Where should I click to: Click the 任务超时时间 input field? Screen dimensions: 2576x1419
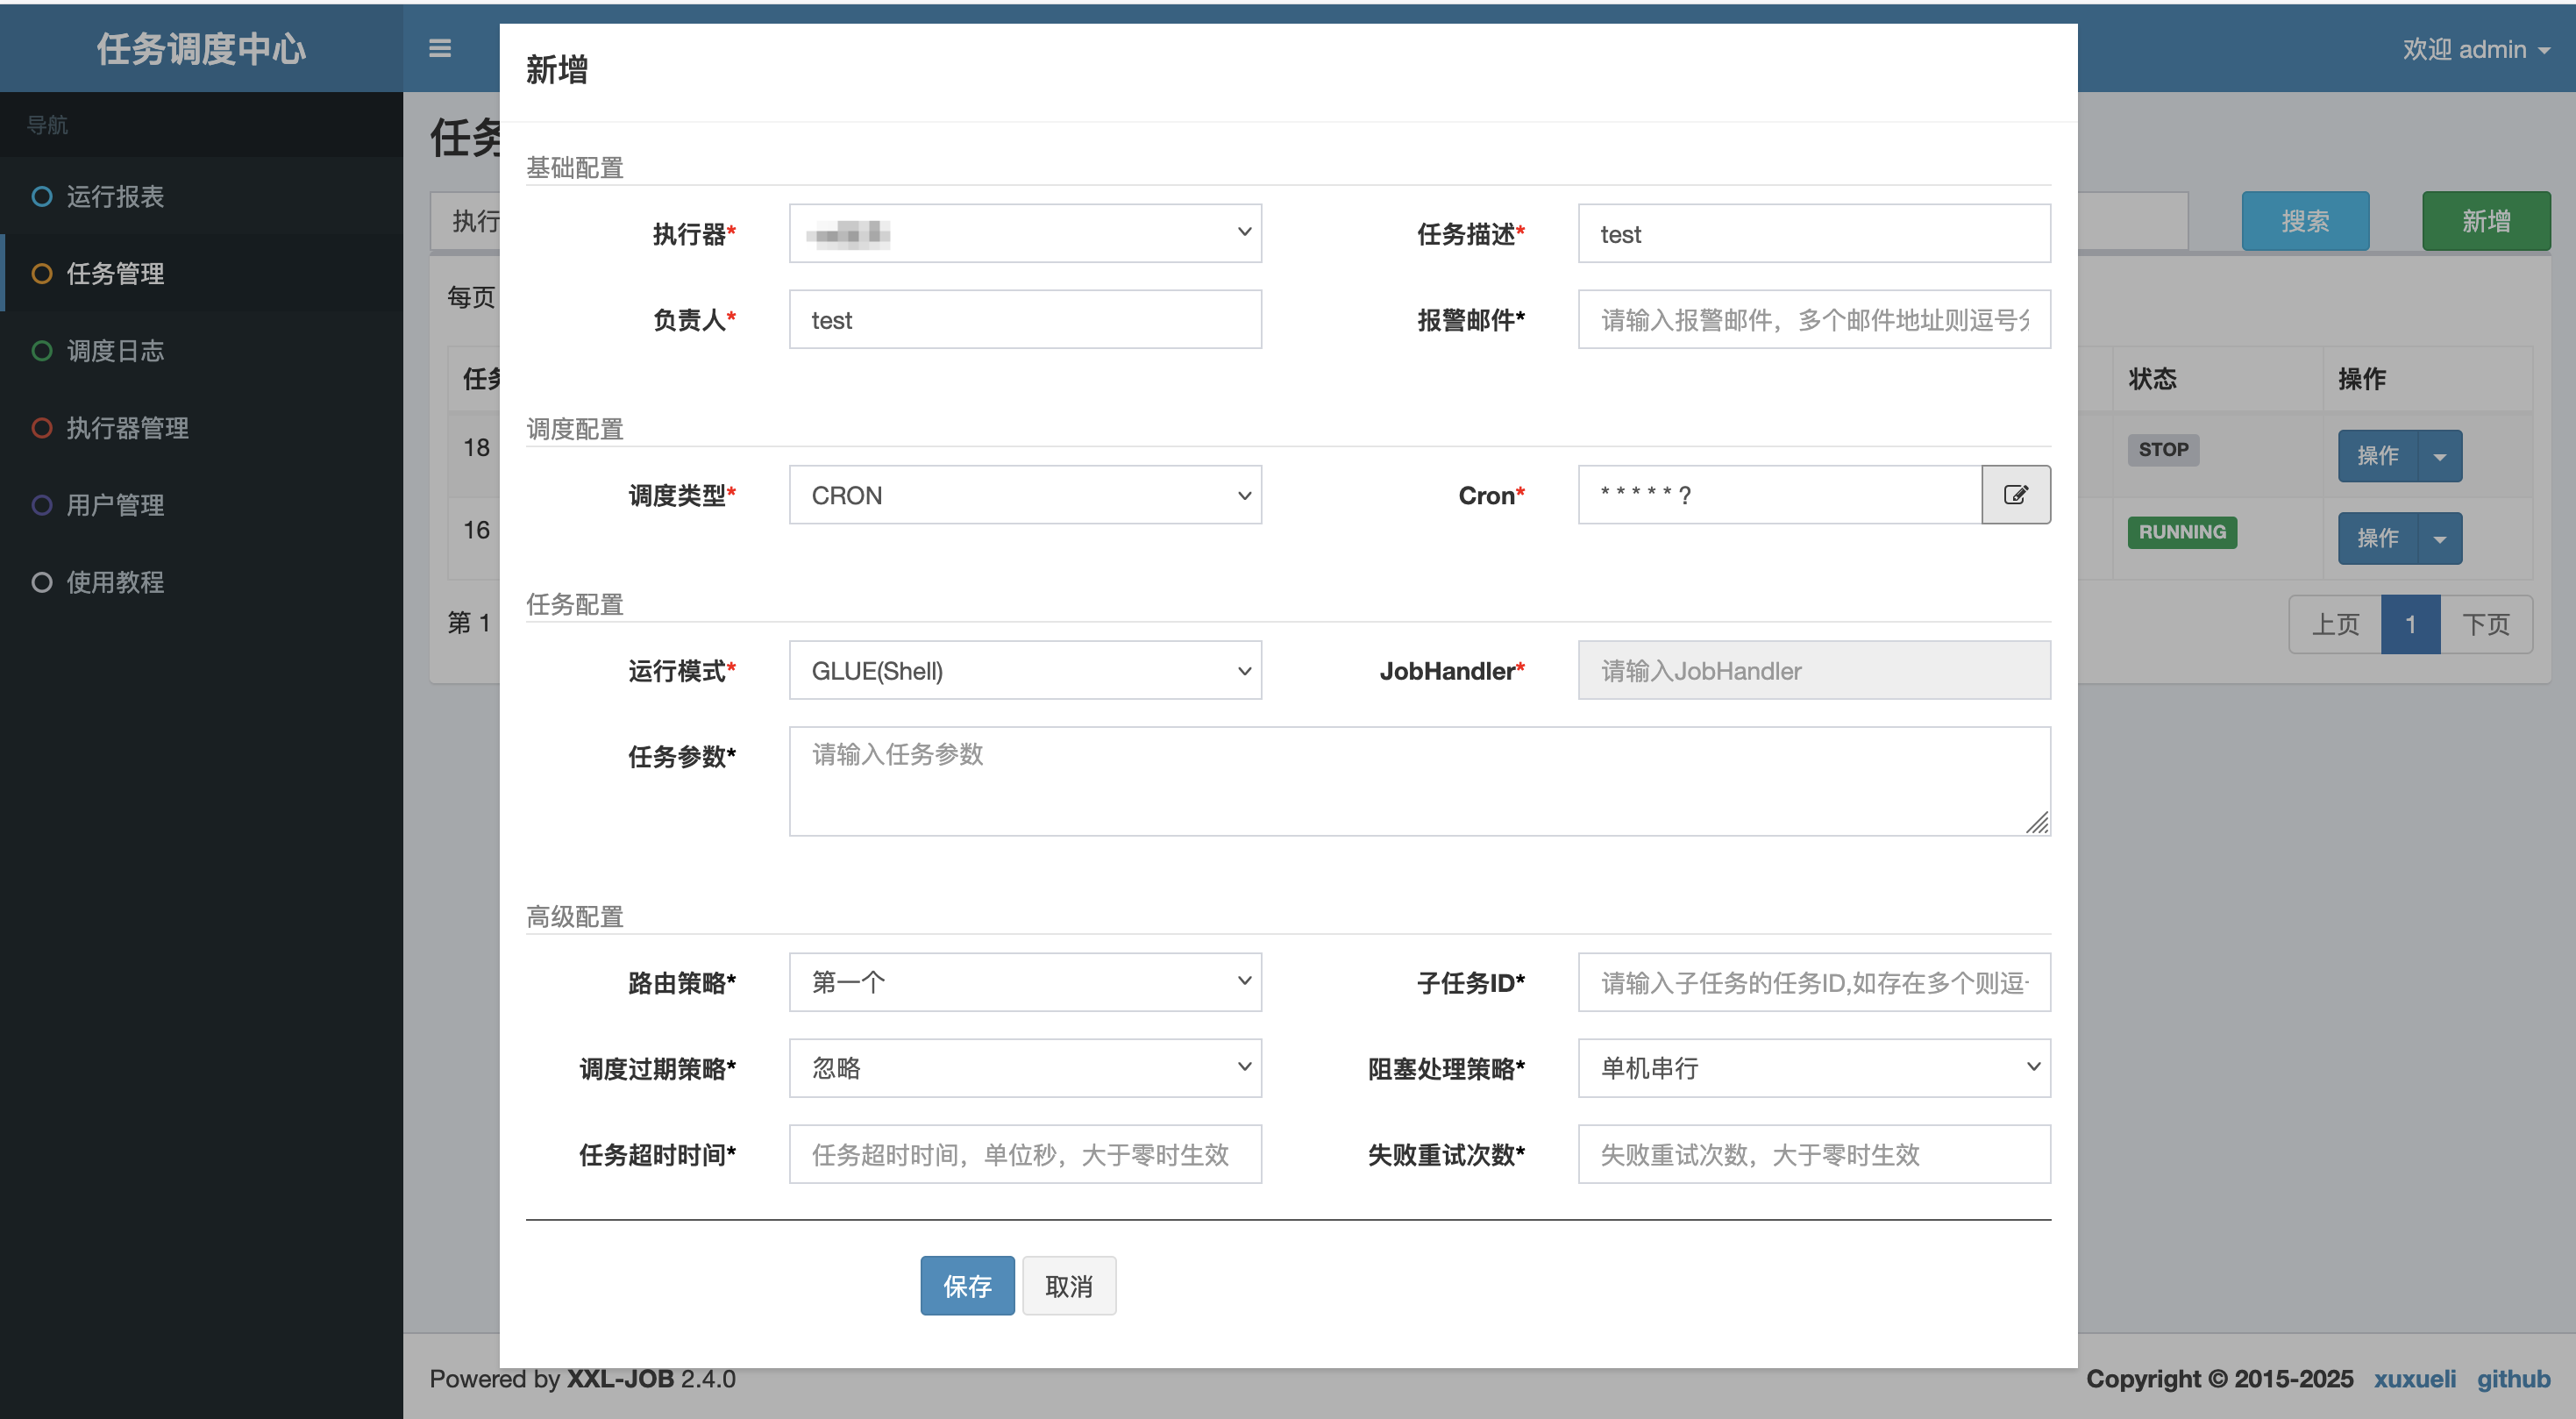click(x=1024, y=1154)
